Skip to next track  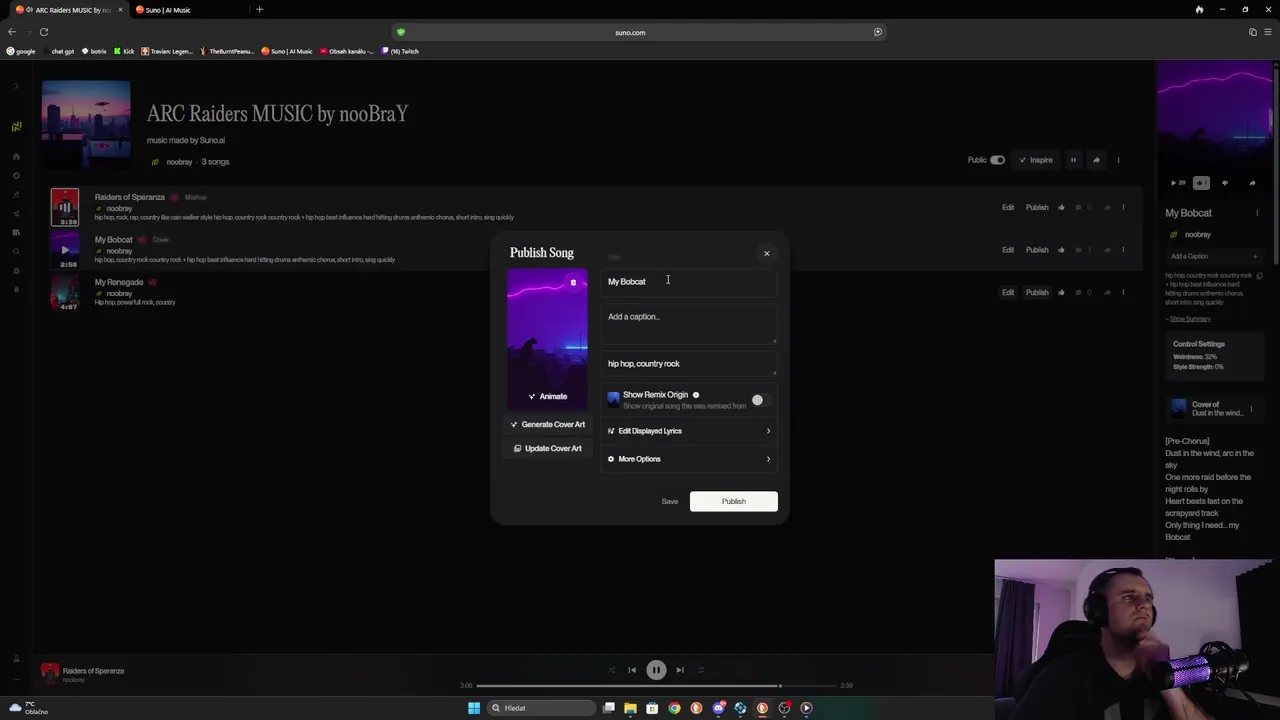680,670
